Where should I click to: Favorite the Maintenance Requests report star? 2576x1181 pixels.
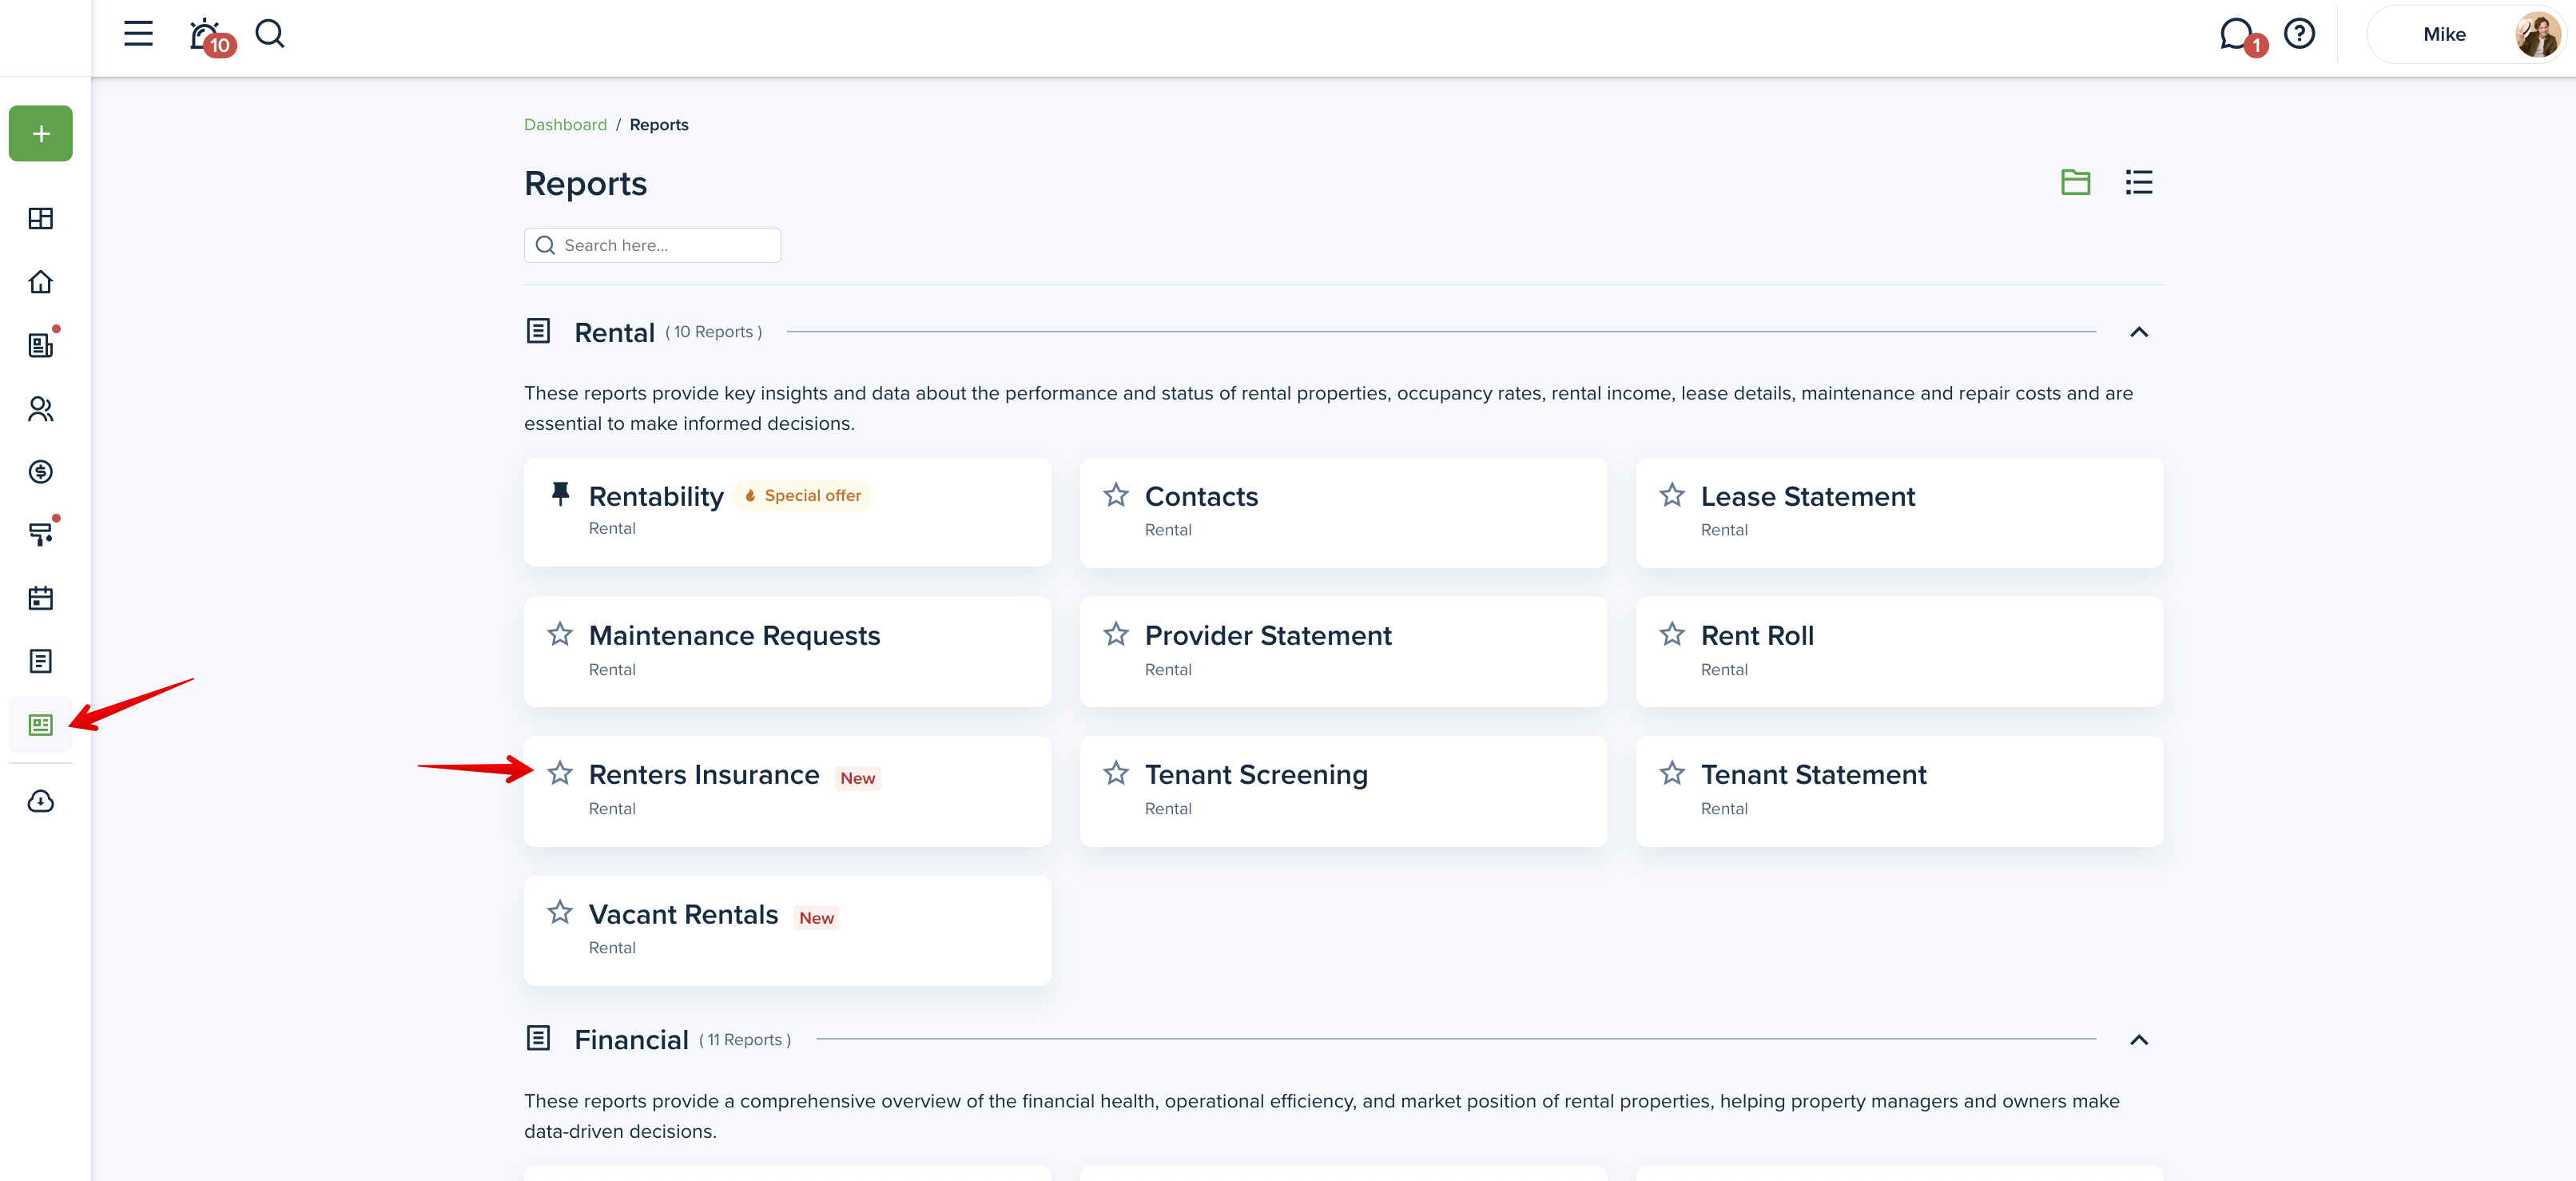tap(560, 634)
